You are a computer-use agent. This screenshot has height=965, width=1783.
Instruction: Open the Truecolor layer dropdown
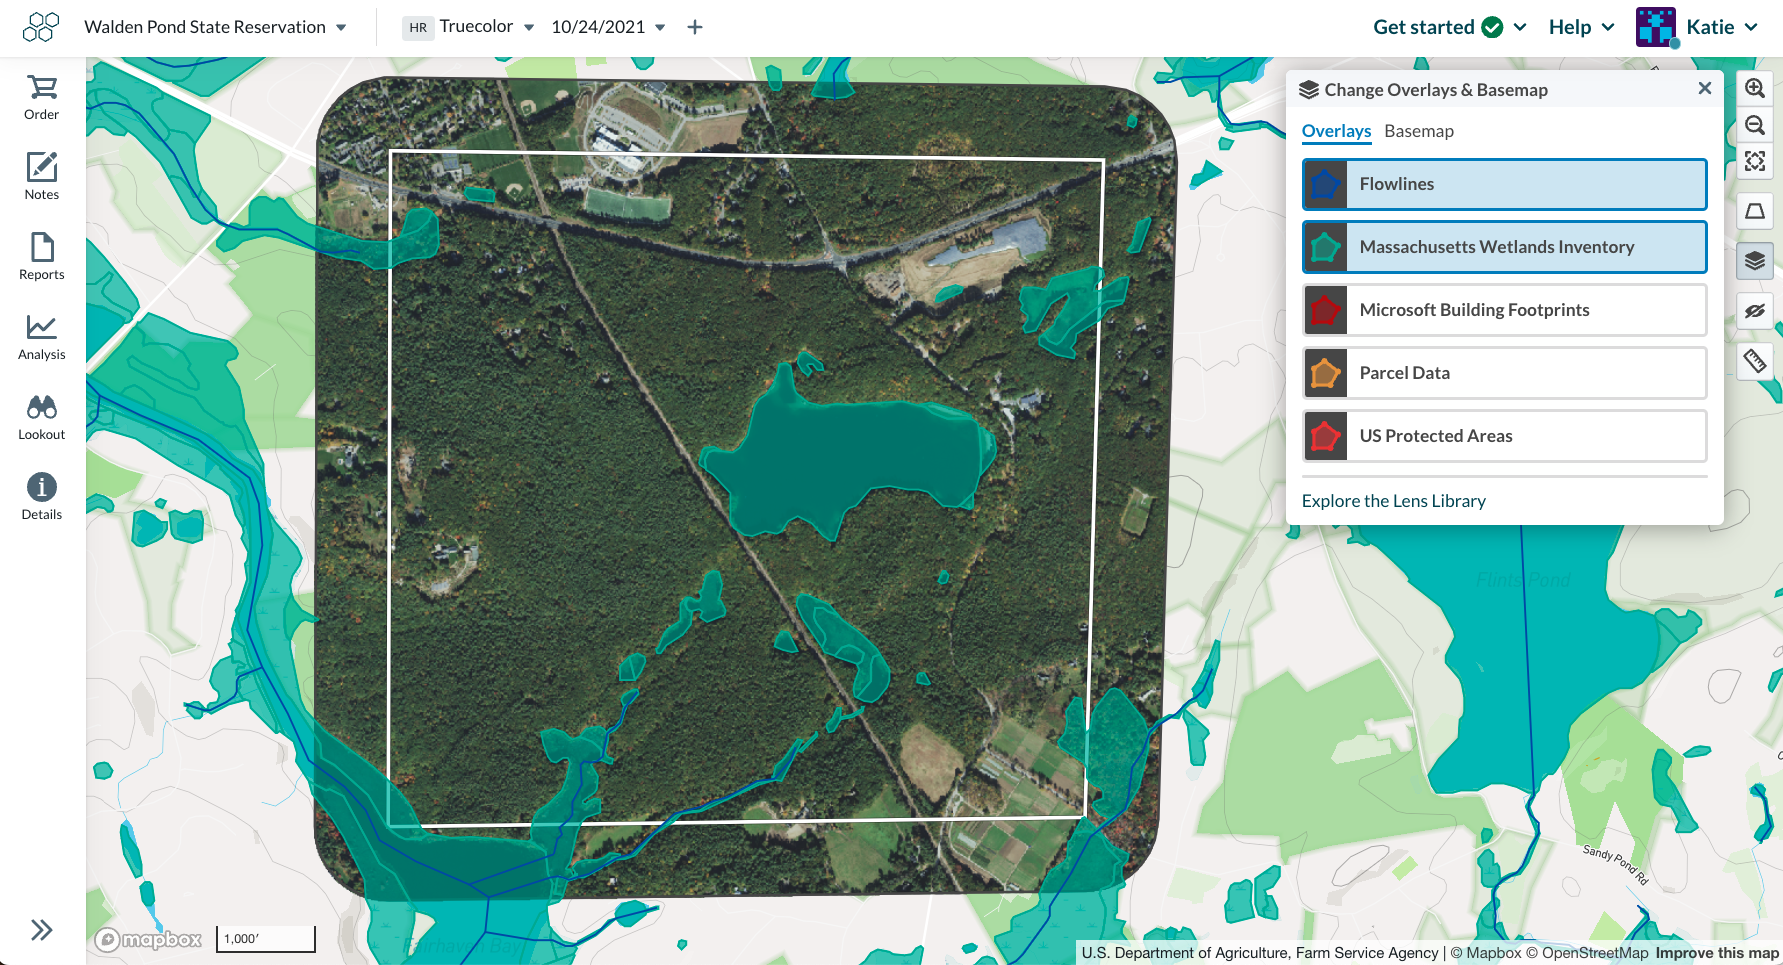point(486,27)
